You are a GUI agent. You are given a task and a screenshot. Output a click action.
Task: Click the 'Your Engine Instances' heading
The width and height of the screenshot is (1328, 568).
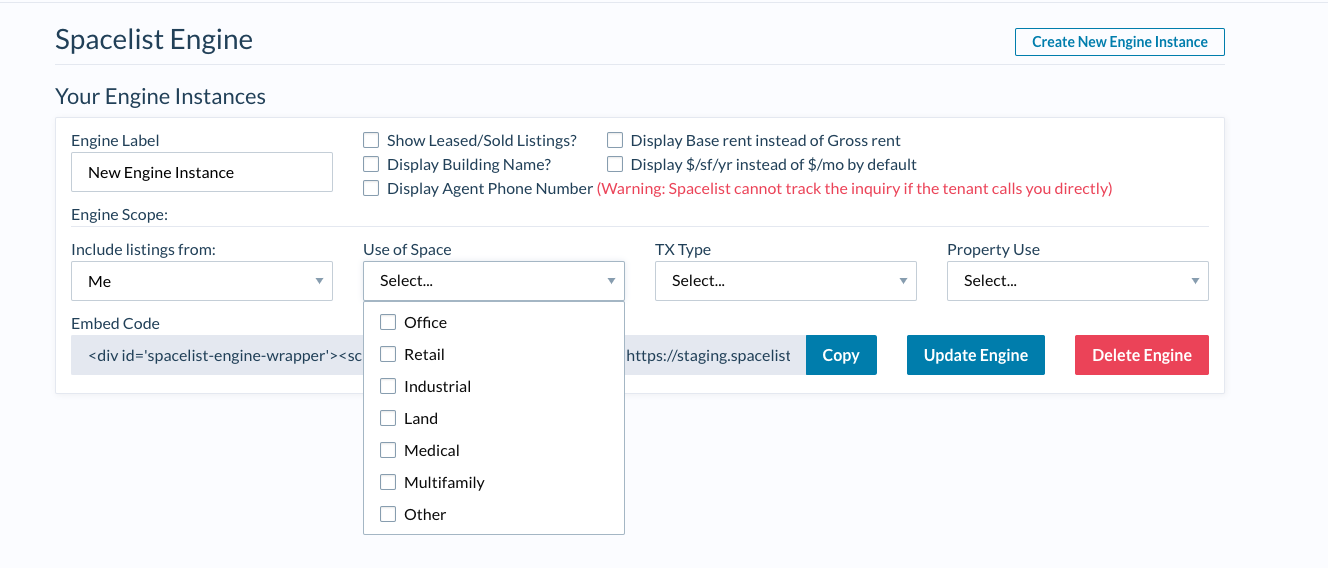[x=160, y=97]
